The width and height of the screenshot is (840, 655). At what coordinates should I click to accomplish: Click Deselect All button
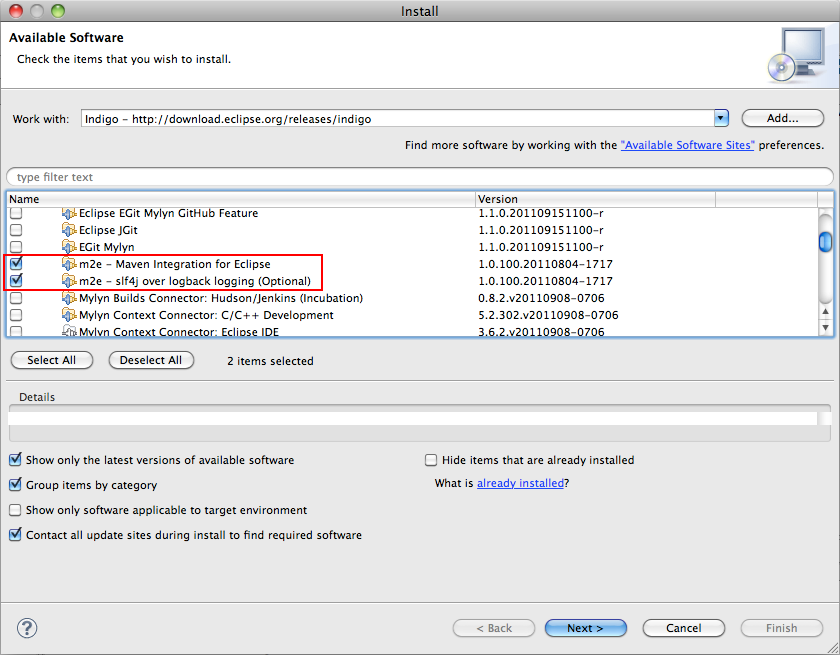click(x=151, y=360)
